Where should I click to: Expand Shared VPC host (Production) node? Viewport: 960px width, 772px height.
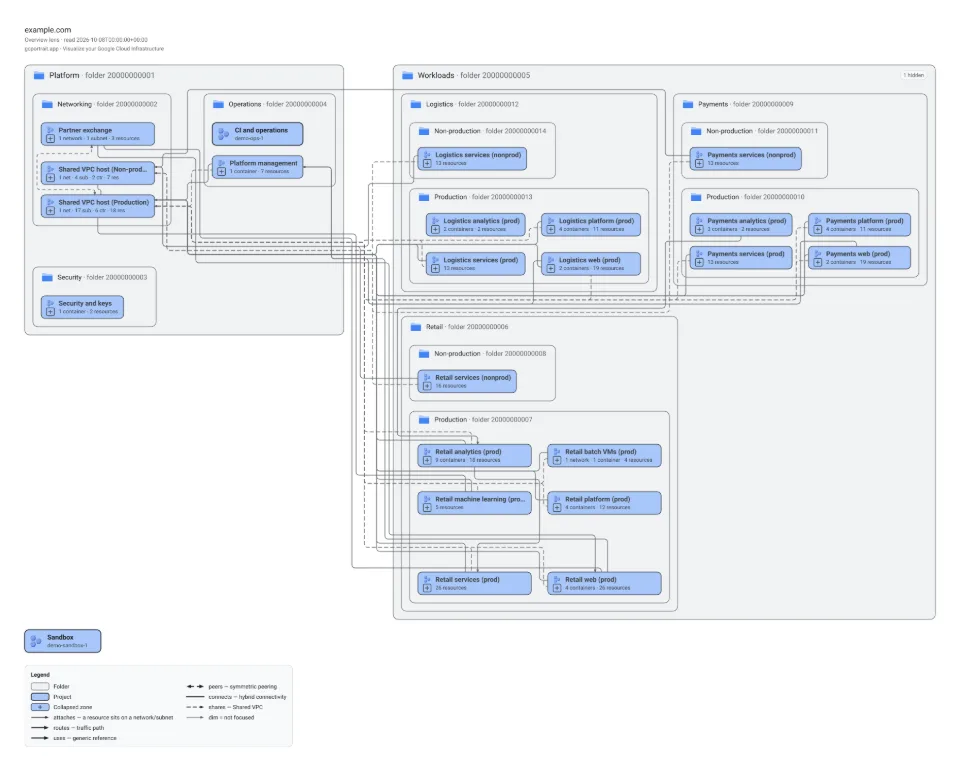pyautogui.click(x=50, y=211)
